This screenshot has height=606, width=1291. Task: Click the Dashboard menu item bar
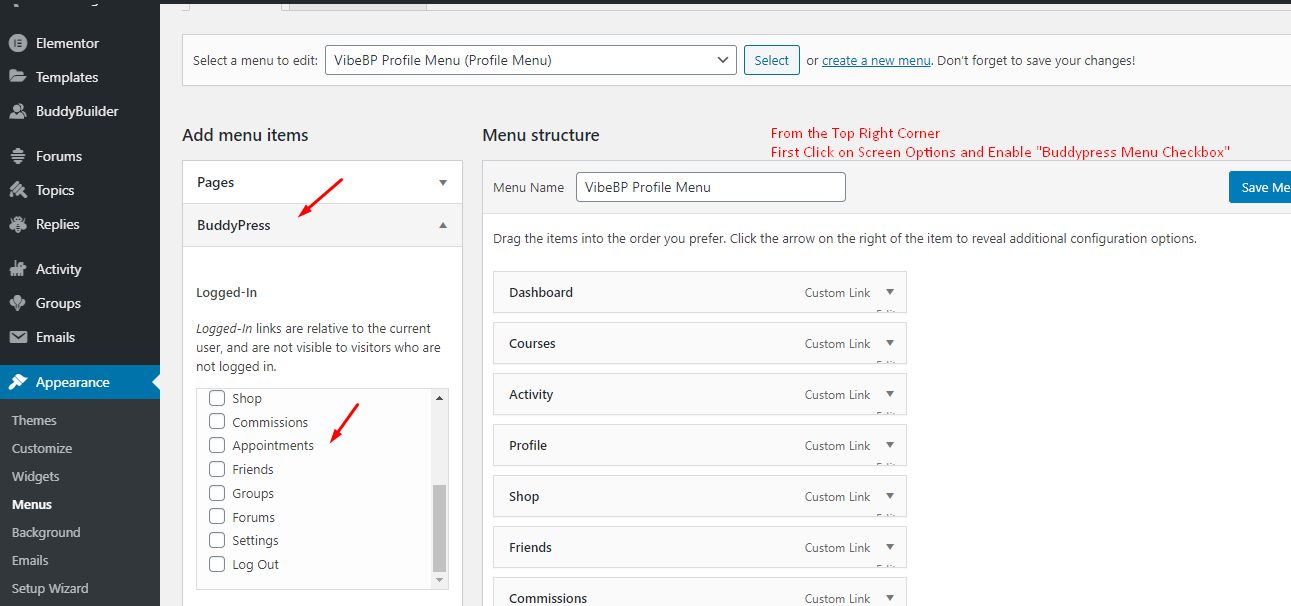pyautogui.click(x=700, y=293)
